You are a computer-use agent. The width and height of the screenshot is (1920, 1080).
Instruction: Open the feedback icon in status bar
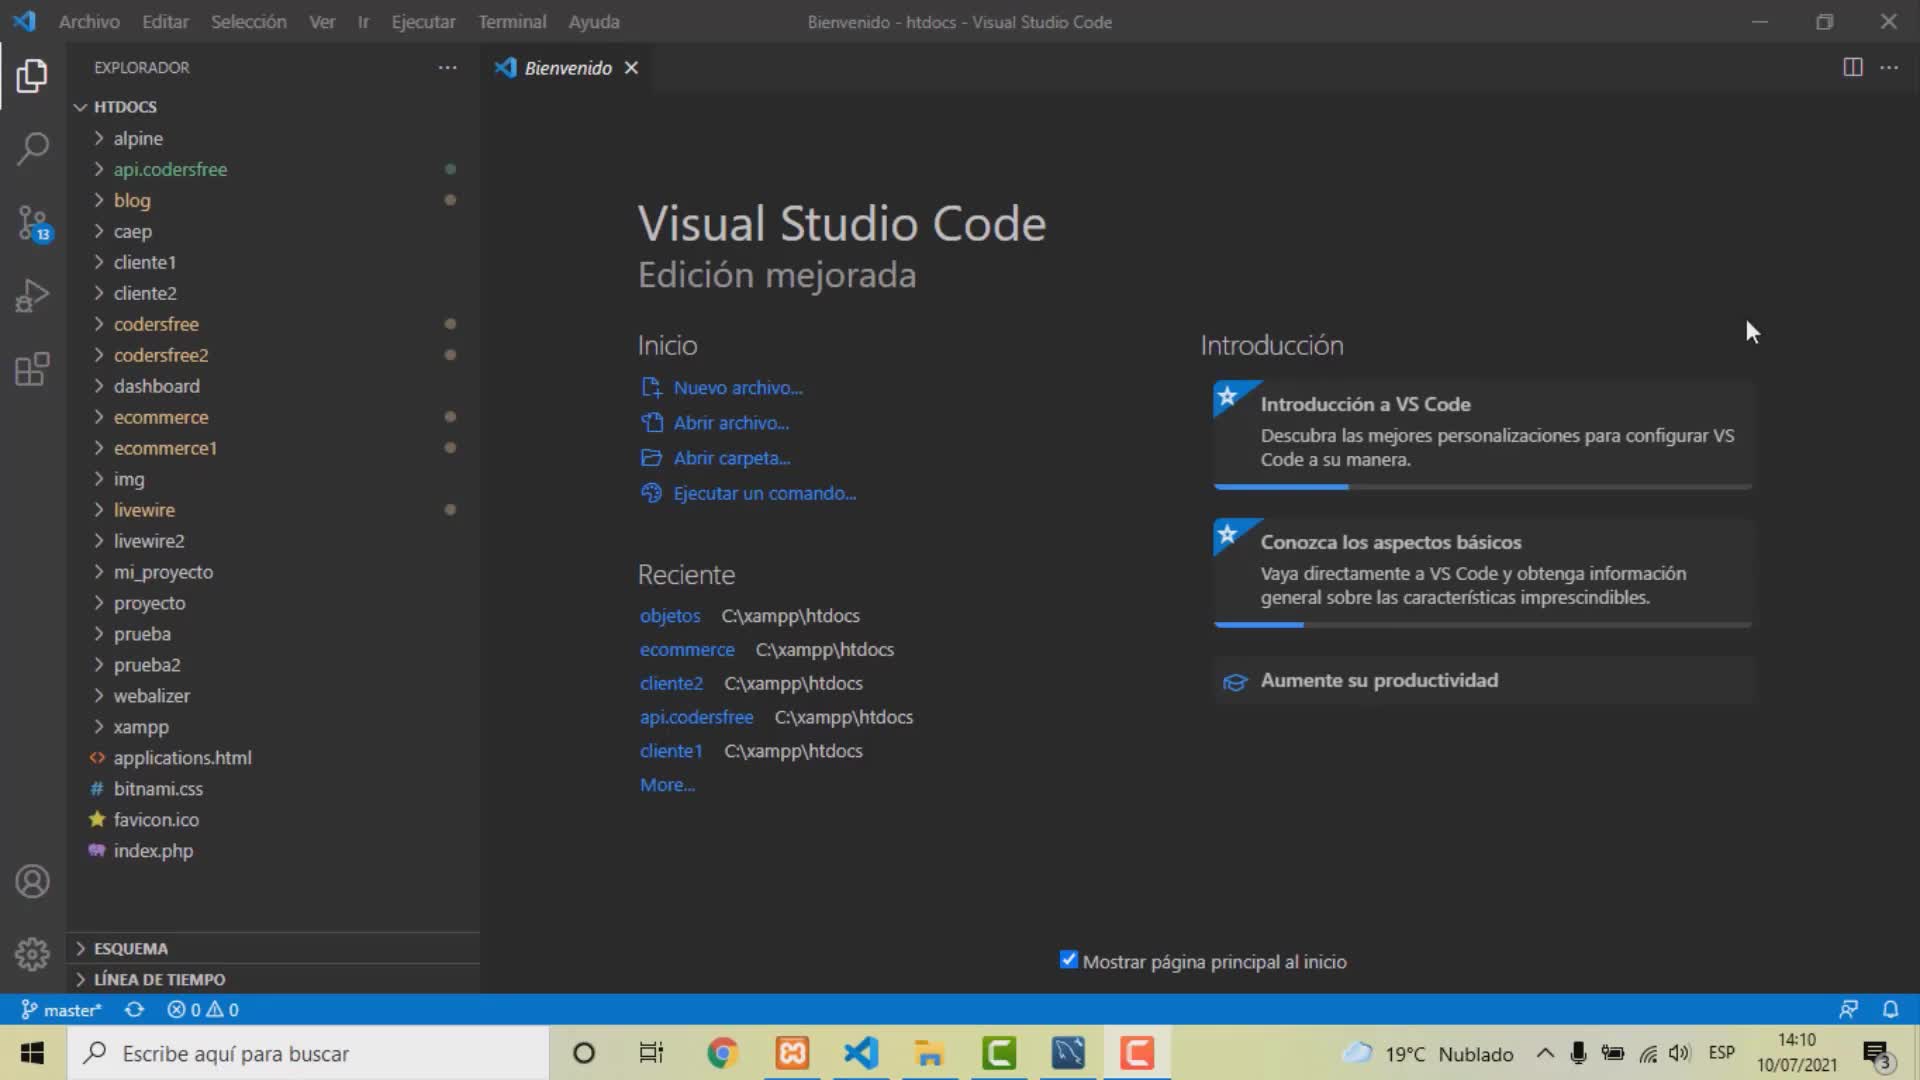[1848, 1010]
